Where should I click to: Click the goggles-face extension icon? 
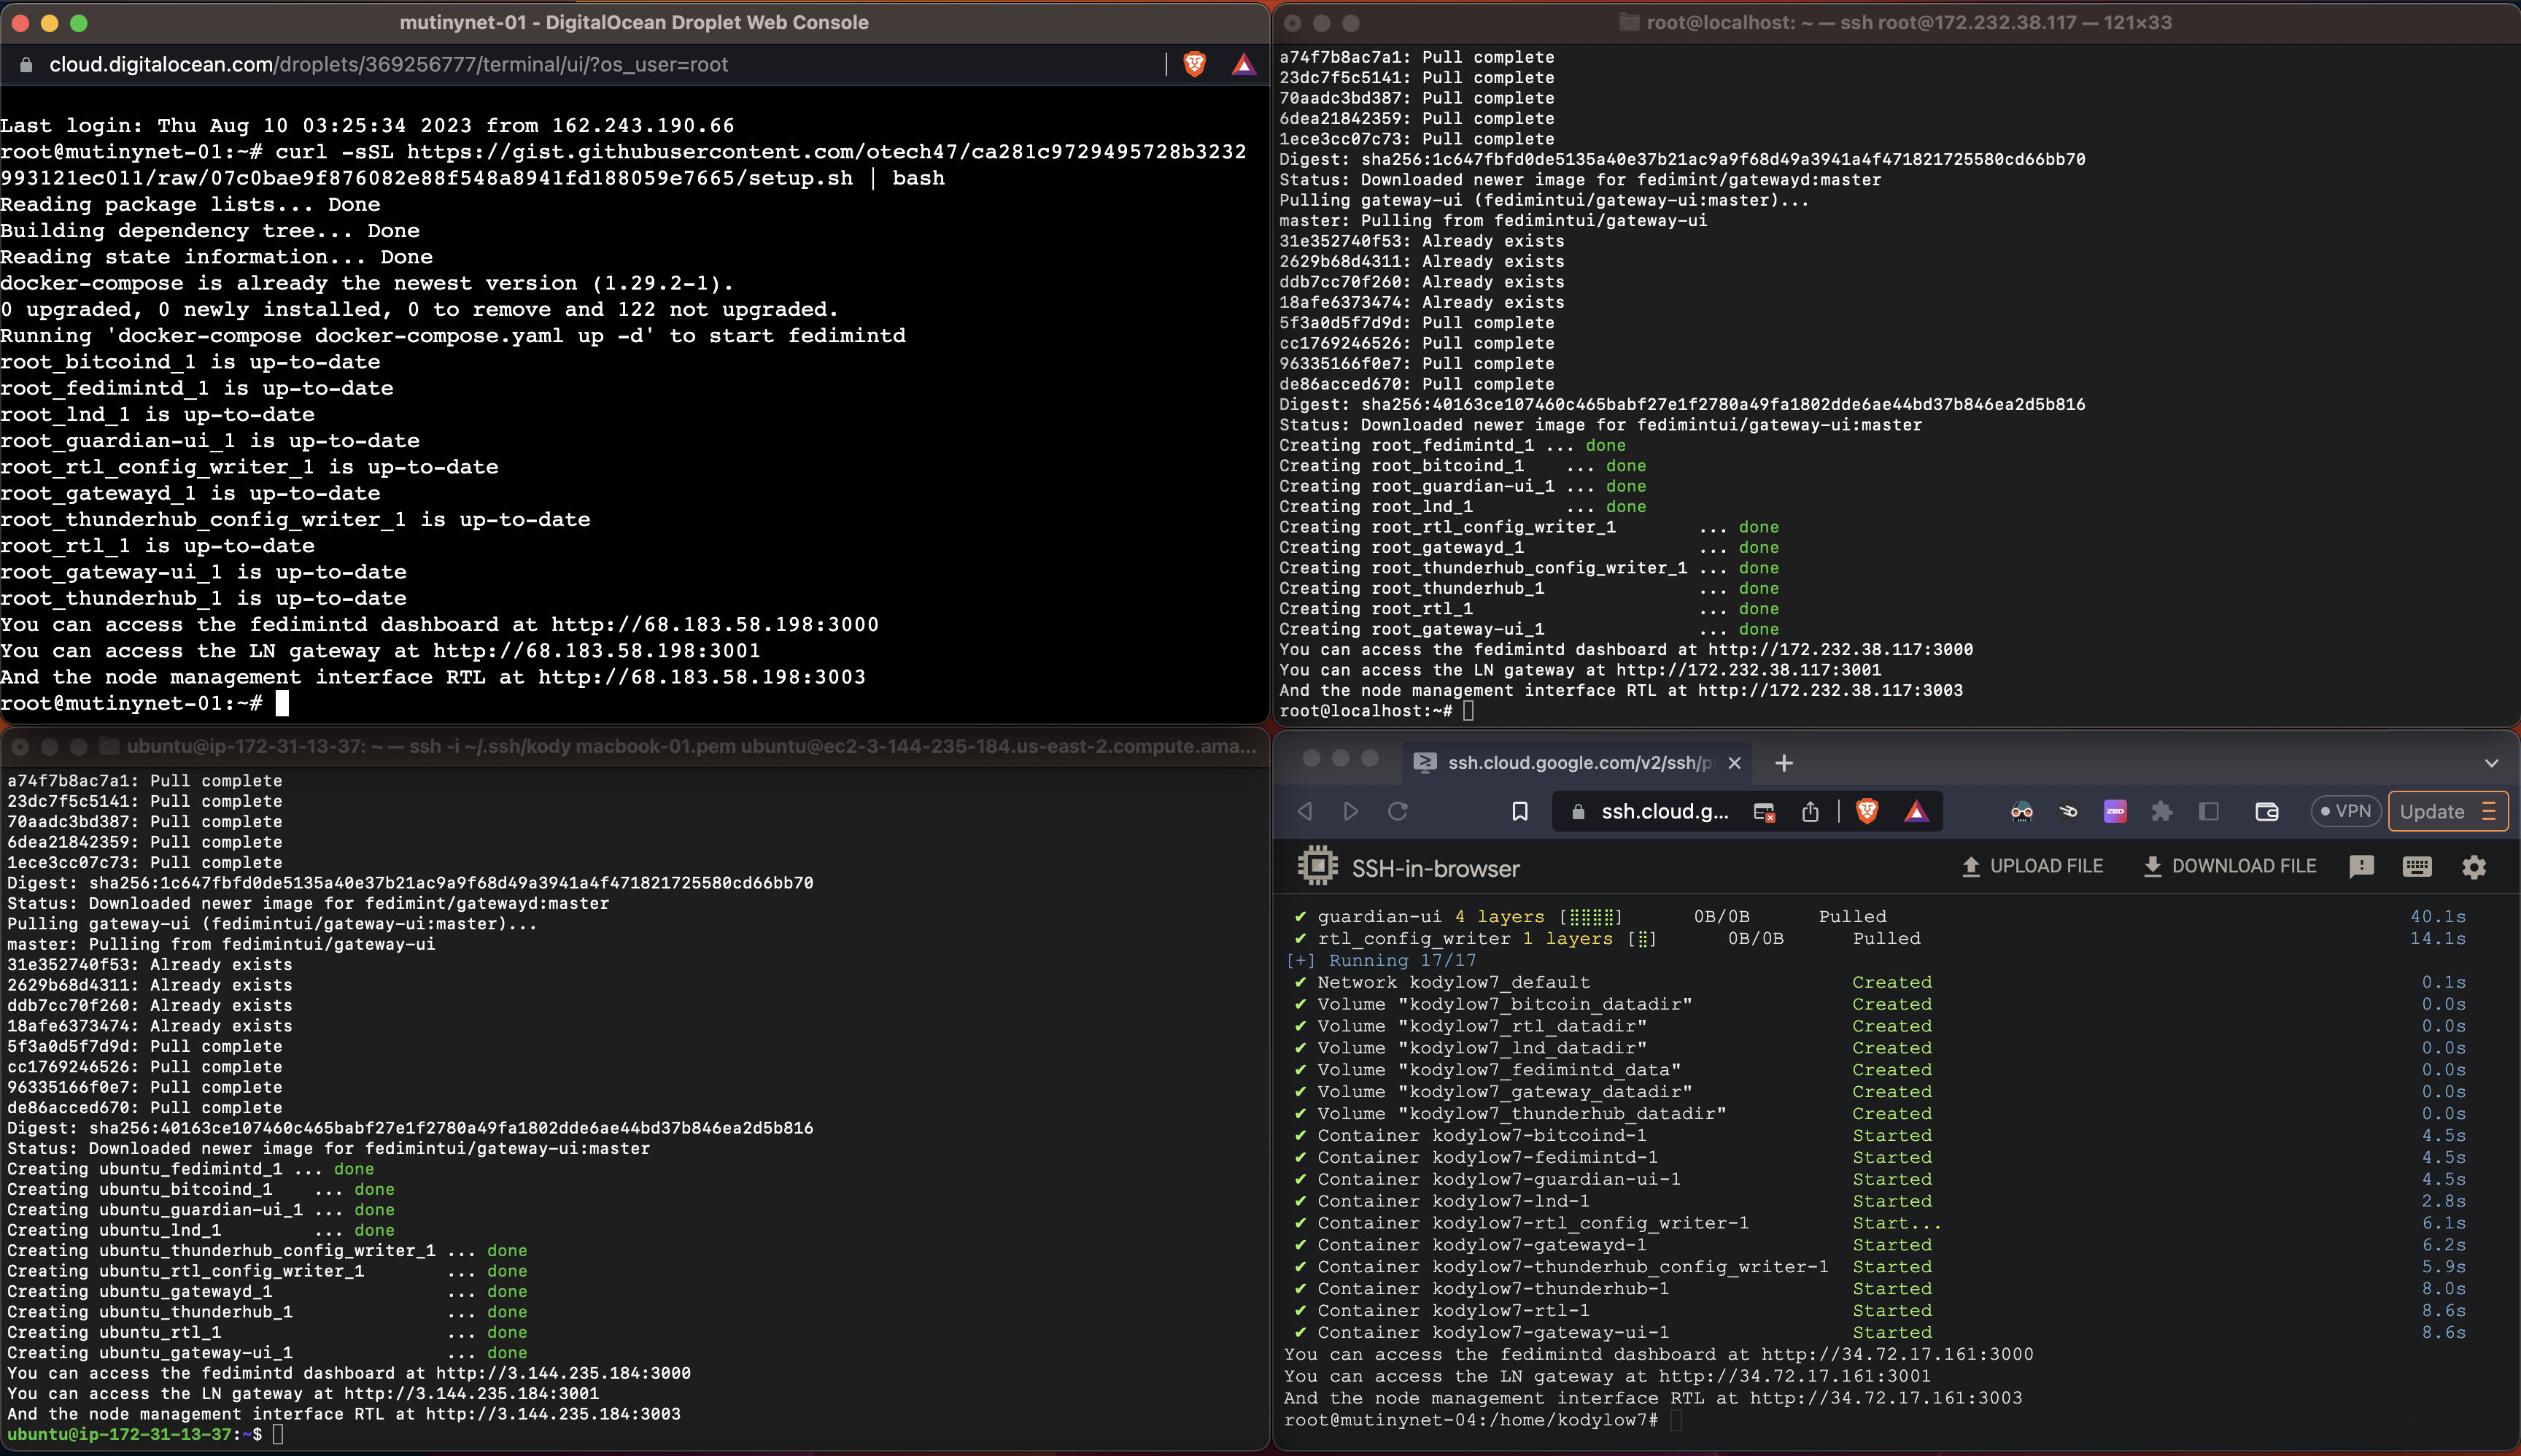pos(2021,811)
